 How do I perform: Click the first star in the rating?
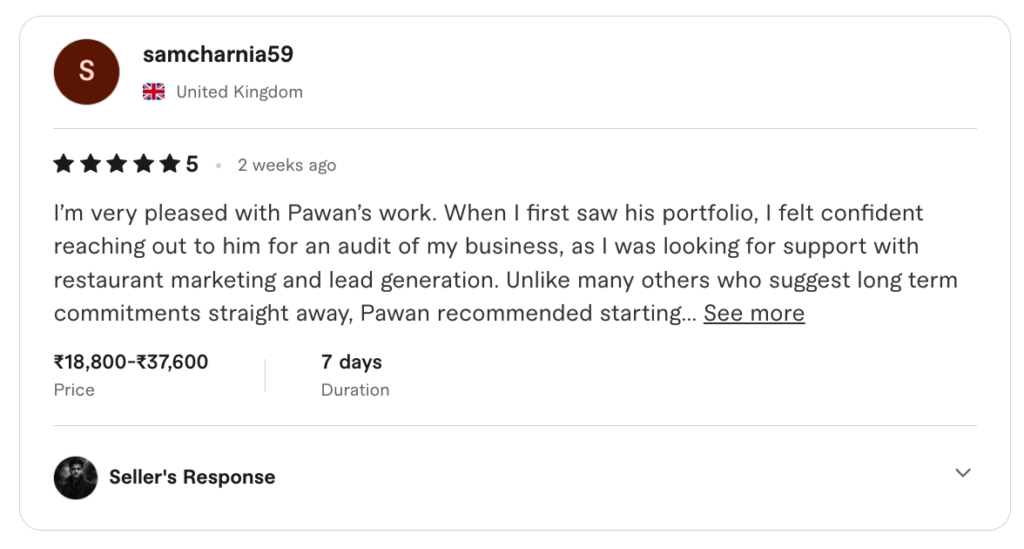point(64,164)
